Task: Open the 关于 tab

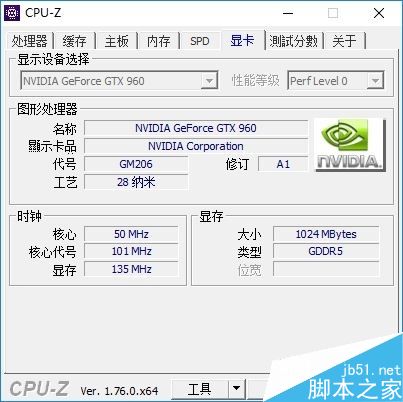Action: click(344, 41)
